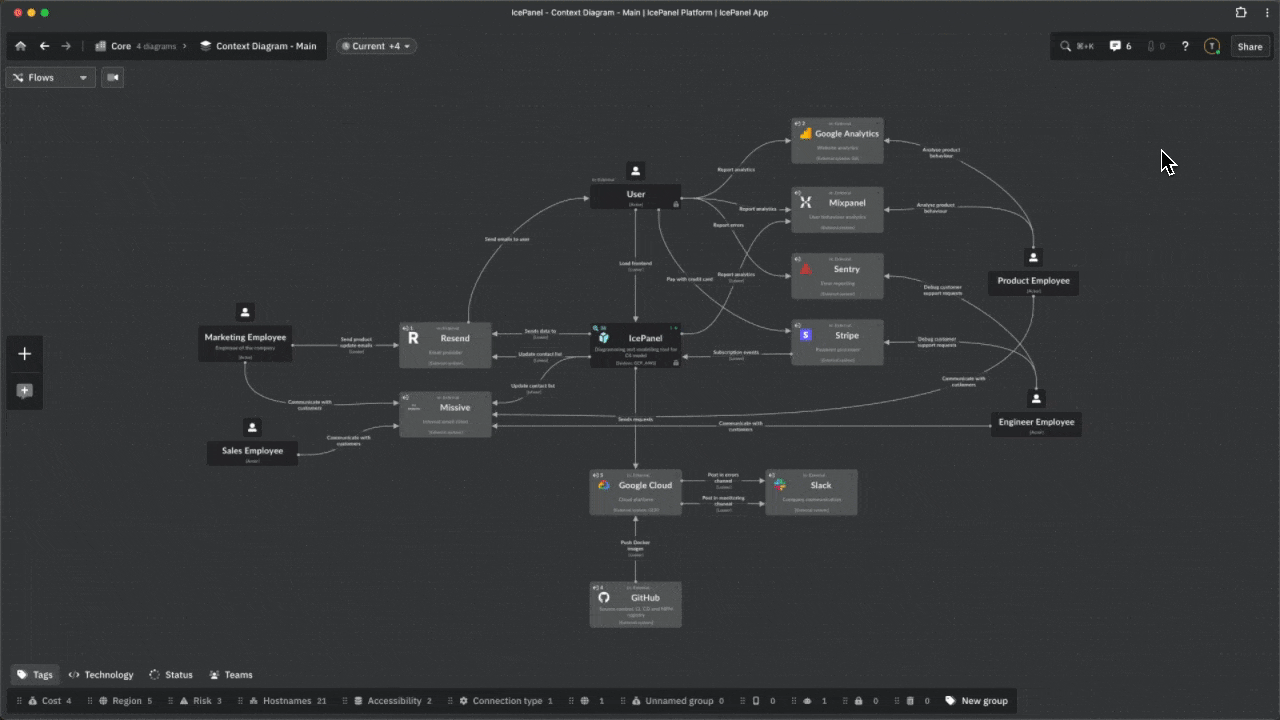
Task: Switch to the Teams tab
Action: 231,675
